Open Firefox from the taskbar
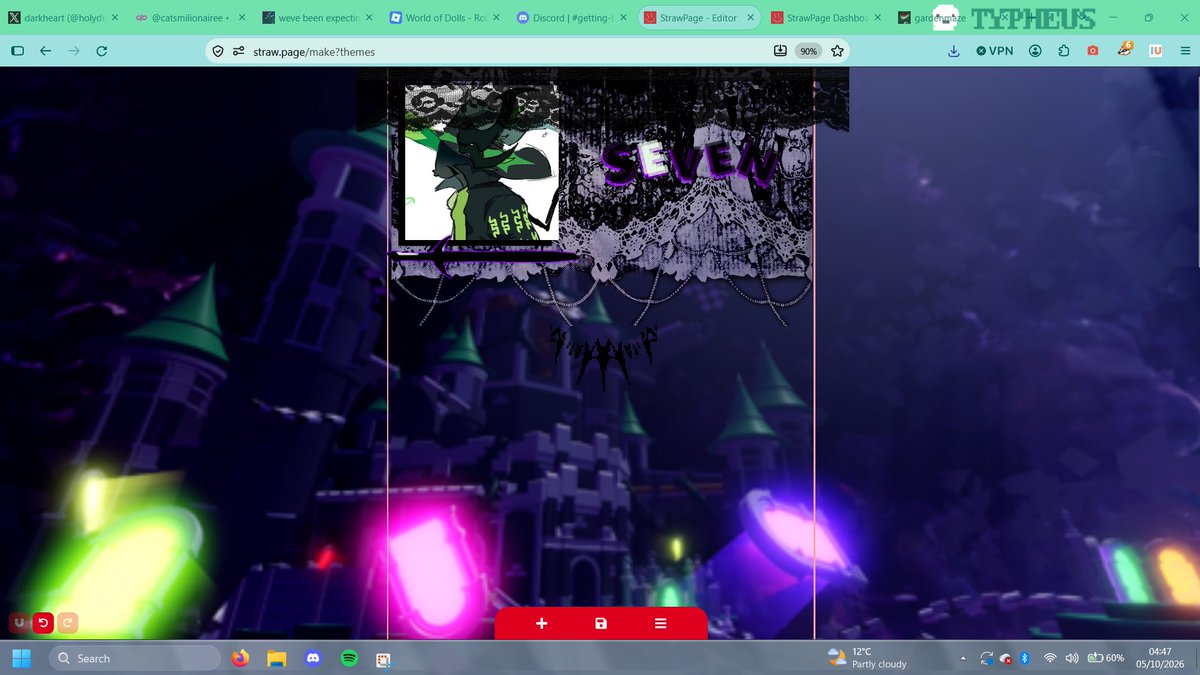Screen dimensions: 1200x675 [x=239, y=658]
